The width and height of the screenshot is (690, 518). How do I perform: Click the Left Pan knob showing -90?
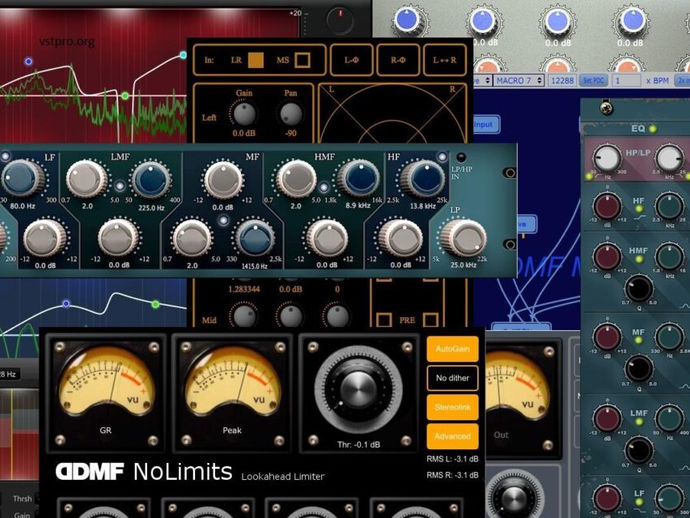[x=291, y=114]
